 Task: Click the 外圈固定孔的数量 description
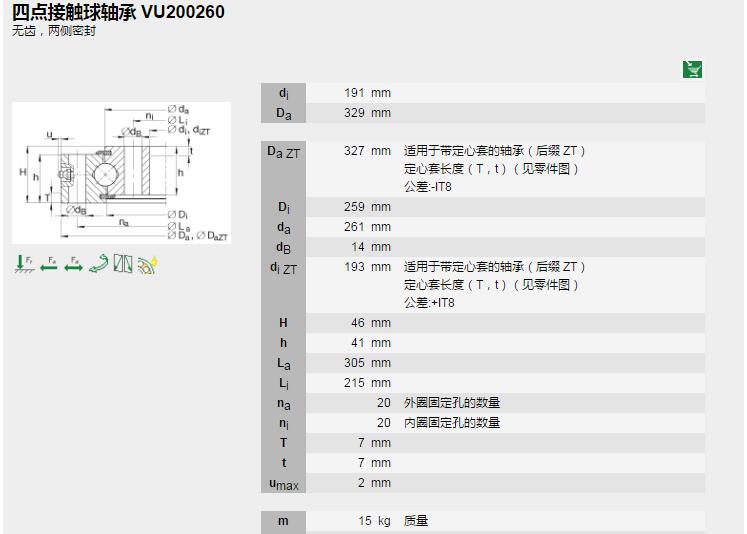[452, 403]
